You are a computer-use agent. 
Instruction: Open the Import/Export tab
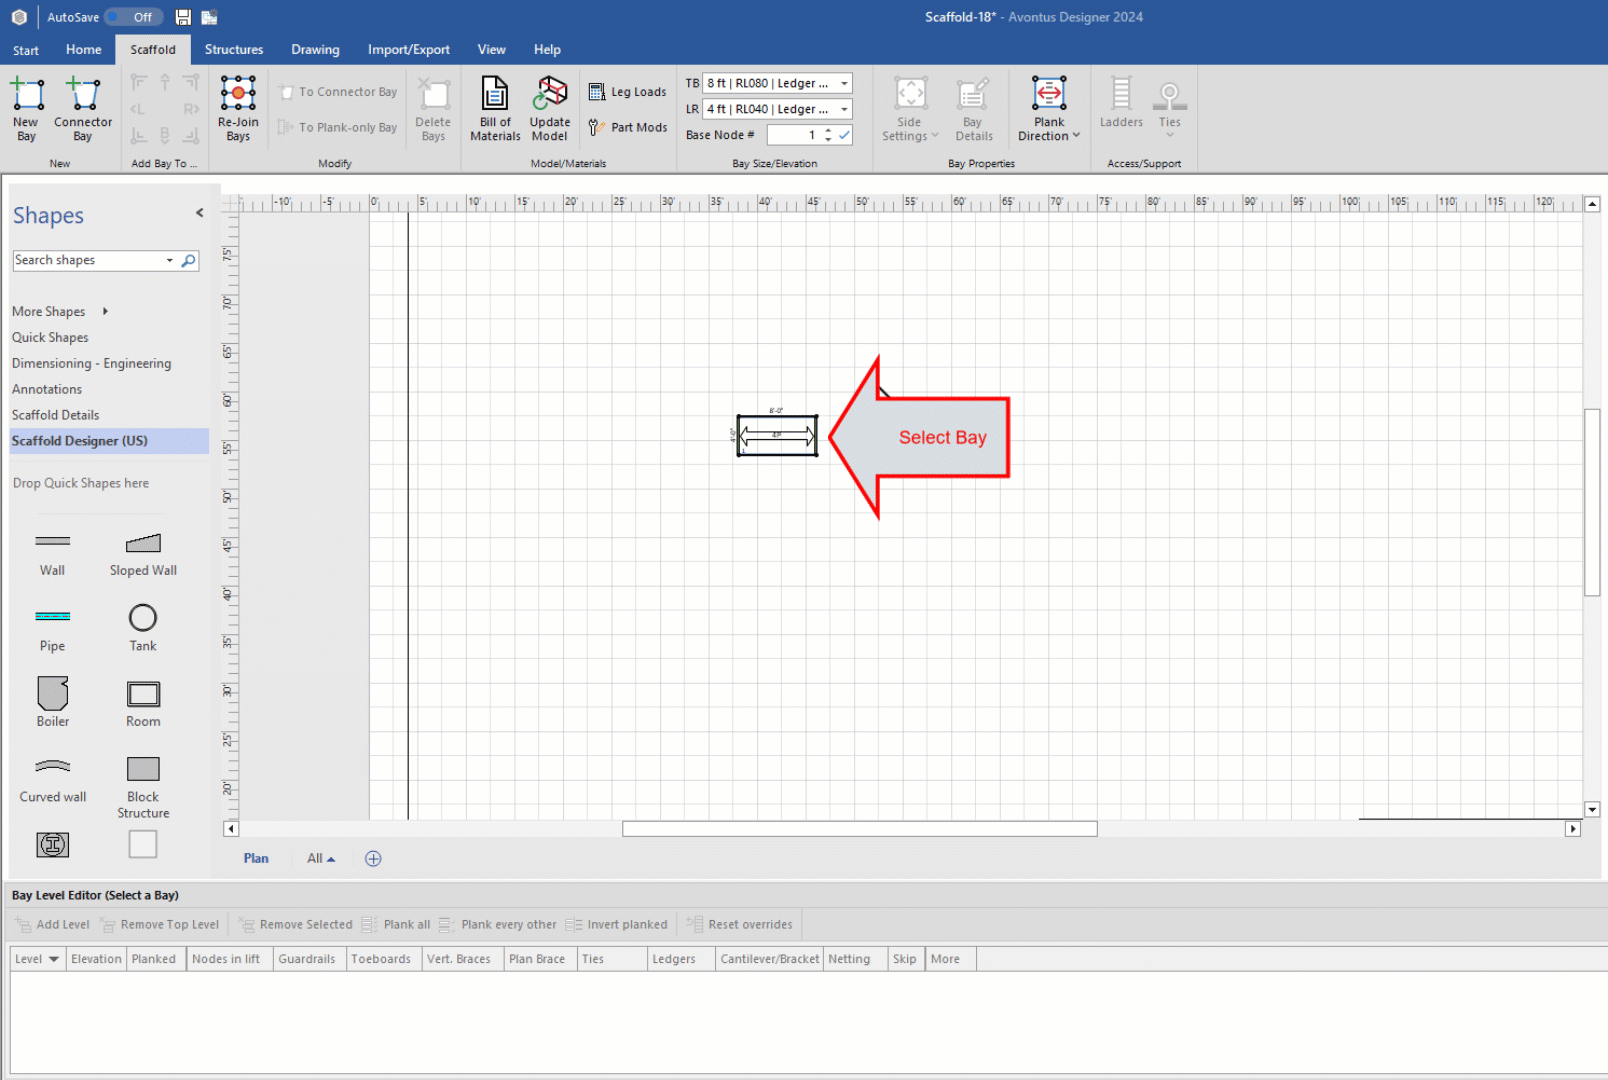point(408,50)
